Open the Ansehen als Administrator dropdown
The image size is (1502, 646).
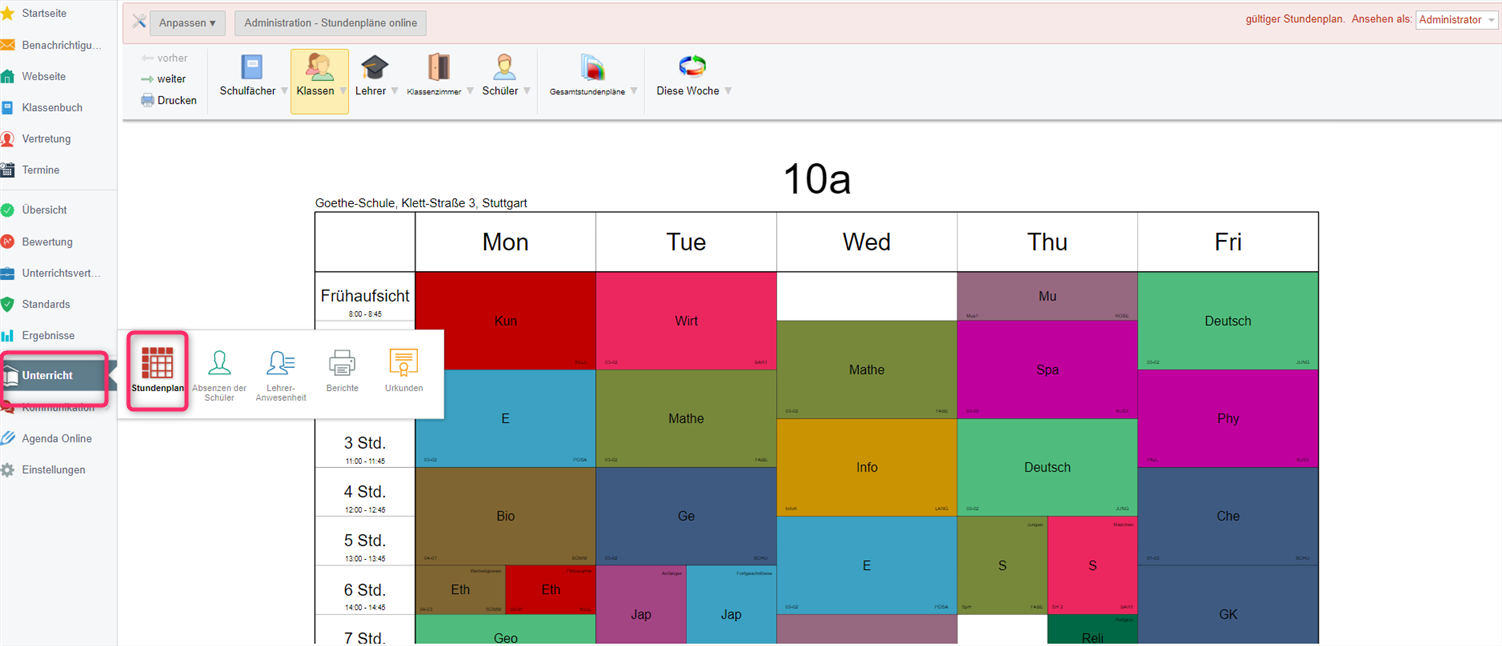tap(1456, 20)
